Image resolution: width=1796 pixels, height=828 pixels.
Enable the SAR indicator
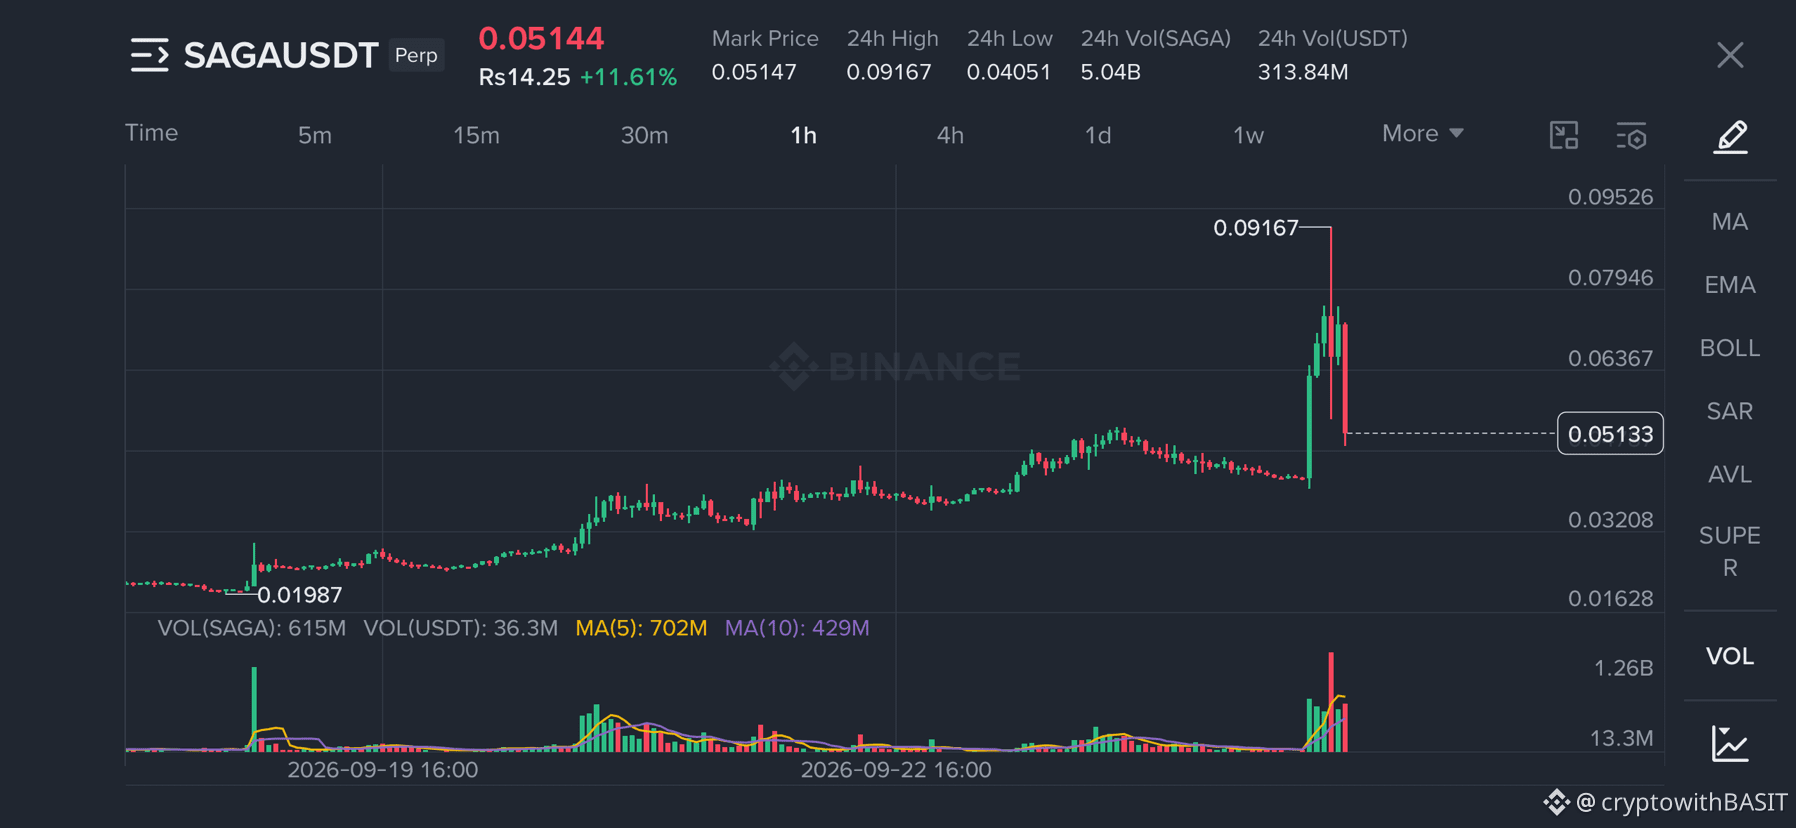click(x=1730, y=411)
